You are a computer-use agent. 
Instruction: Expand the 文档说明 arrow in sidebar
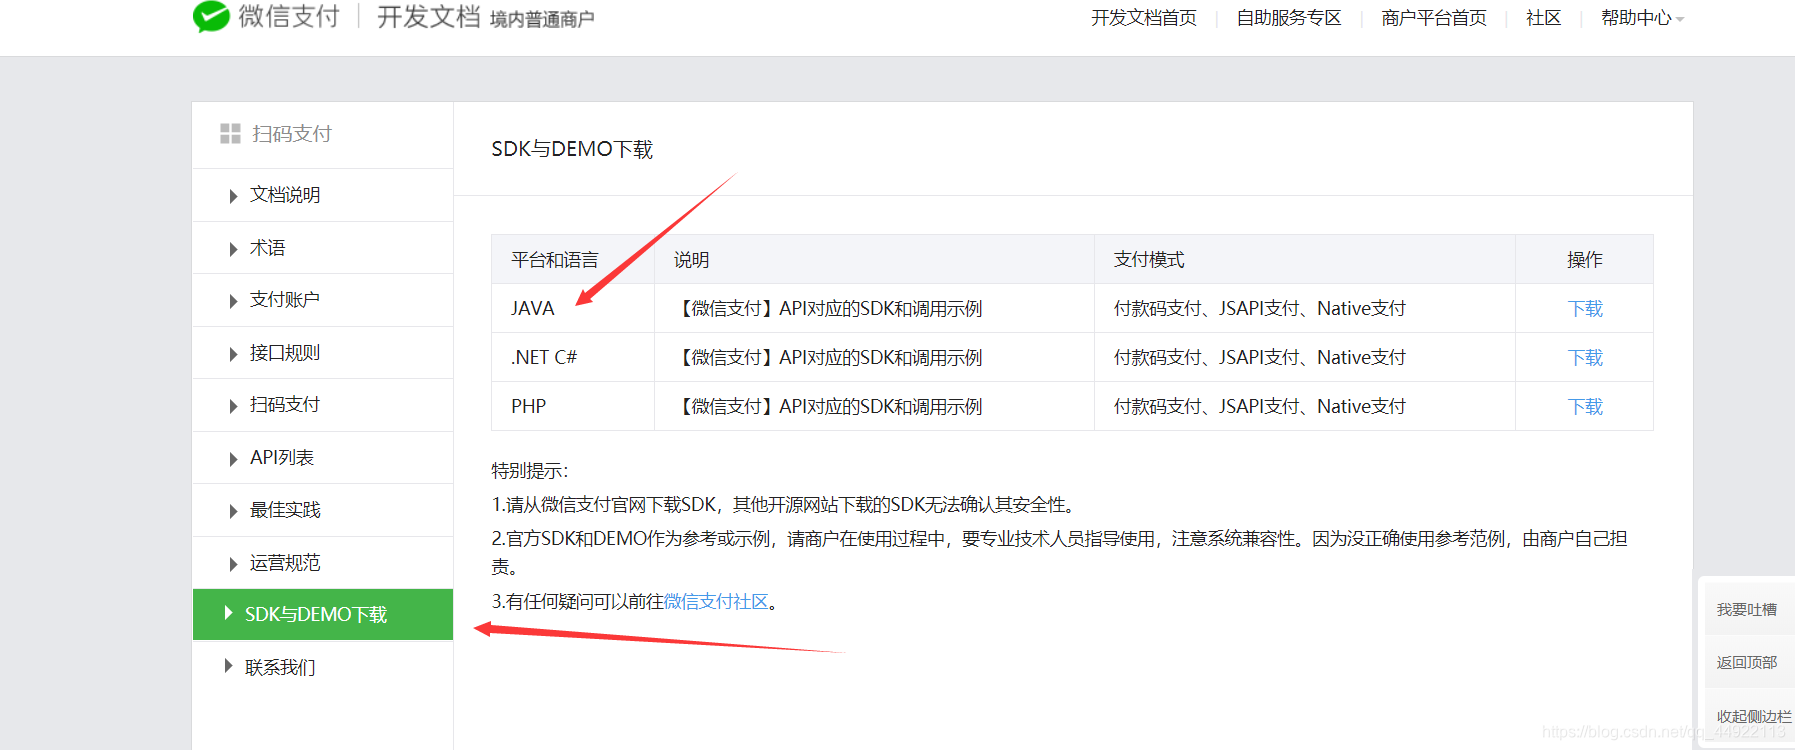(233, 196)
